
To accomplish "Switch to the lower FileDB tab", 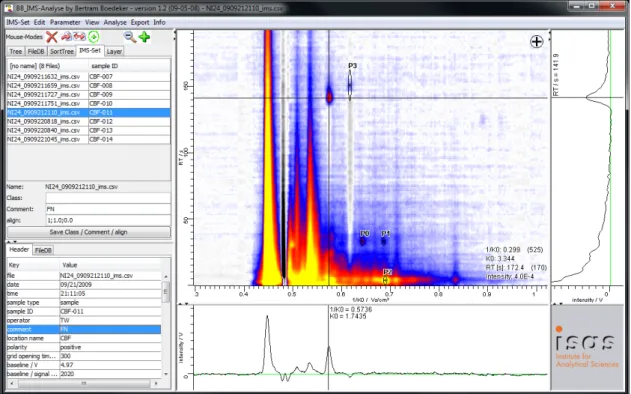I will click(43, 250).
